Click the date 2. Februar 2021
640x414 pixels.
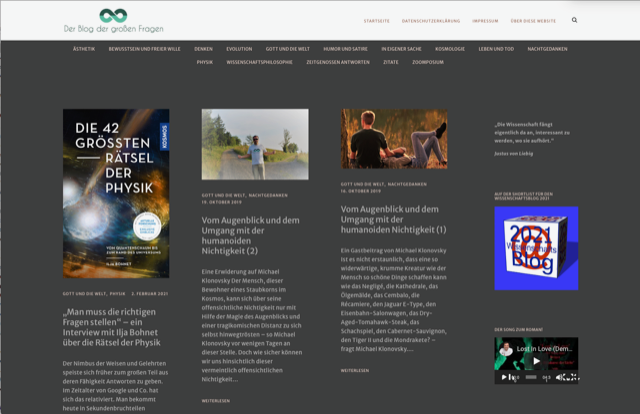[150, 294]
